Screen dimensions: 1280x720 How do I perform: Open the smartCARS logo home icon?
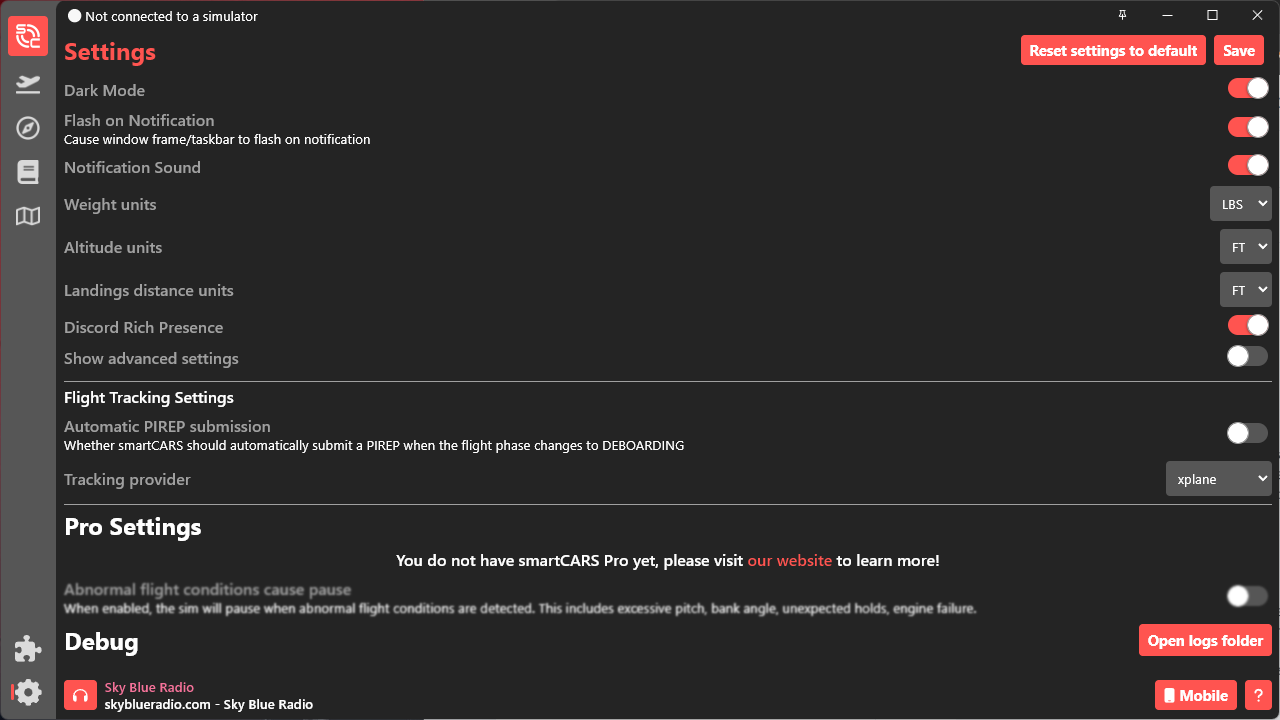(28, 36)
